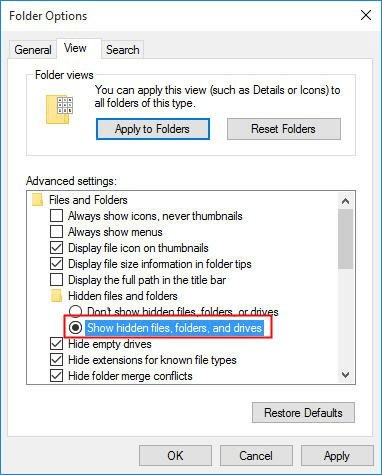The height and width of the screenshot is (475, 382).
Task: Click the Hidden files and folders icon
Action: pos(56,296)
